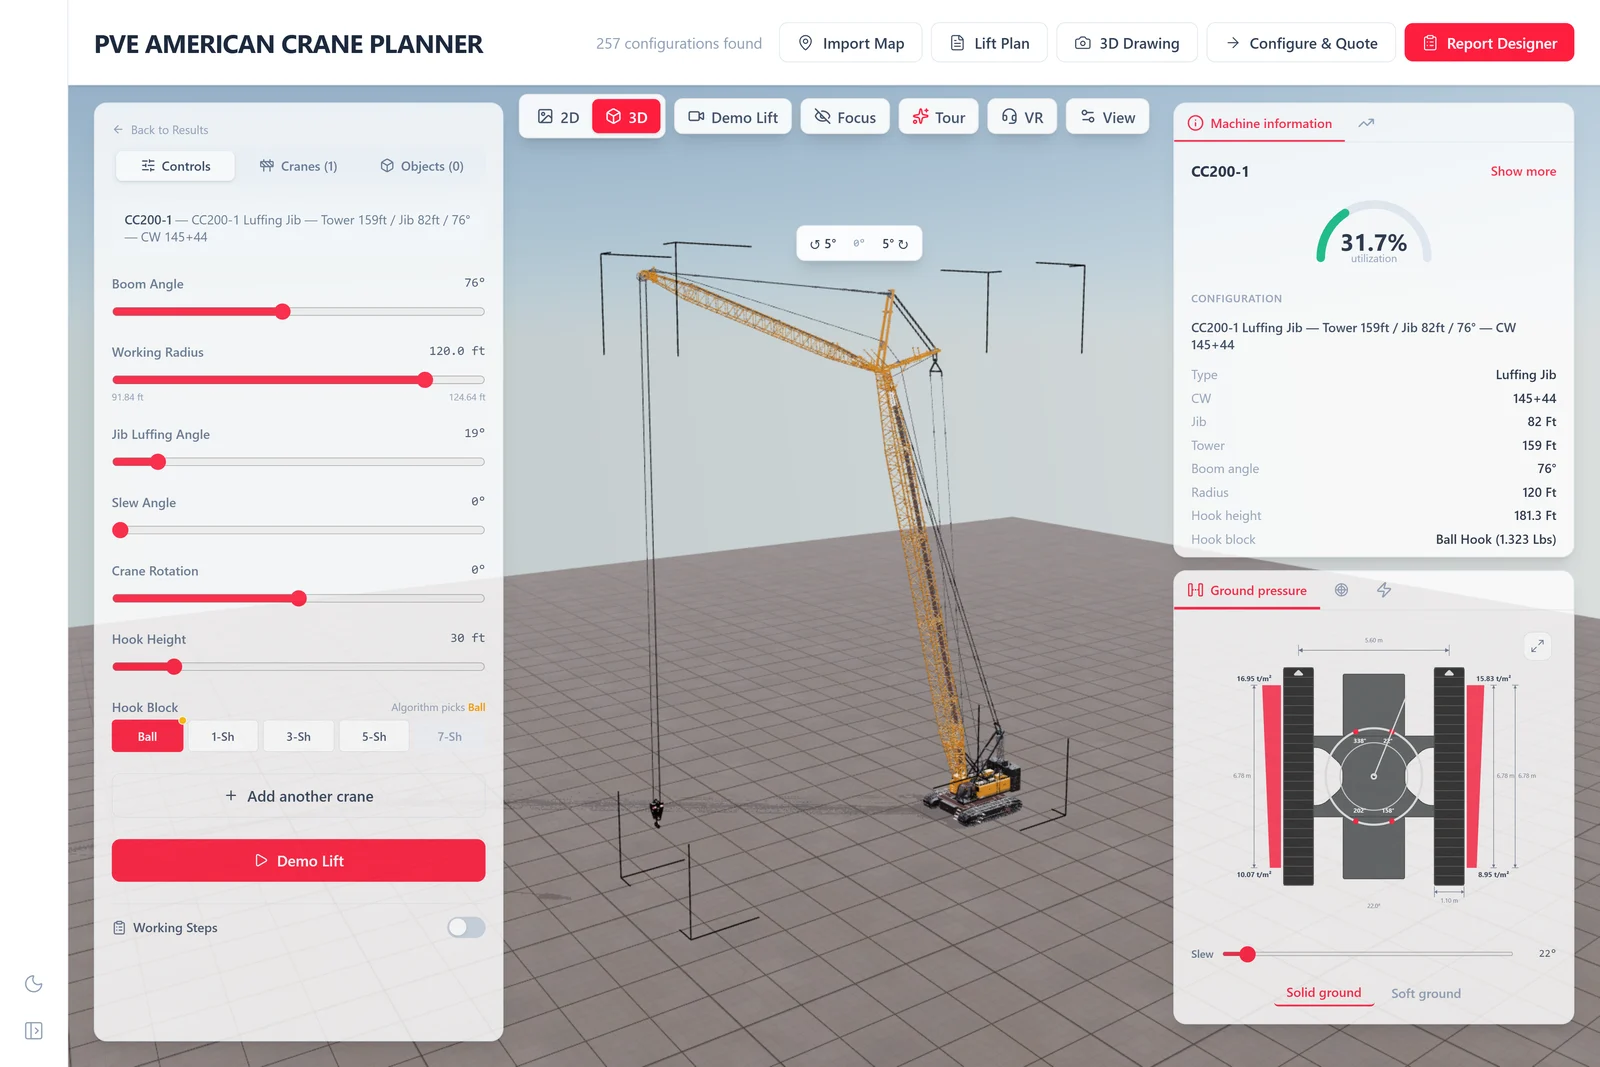Start the Tour
Image resolution: width=1600 pixels, height=1067 pixels.
[x=938, y=117]
